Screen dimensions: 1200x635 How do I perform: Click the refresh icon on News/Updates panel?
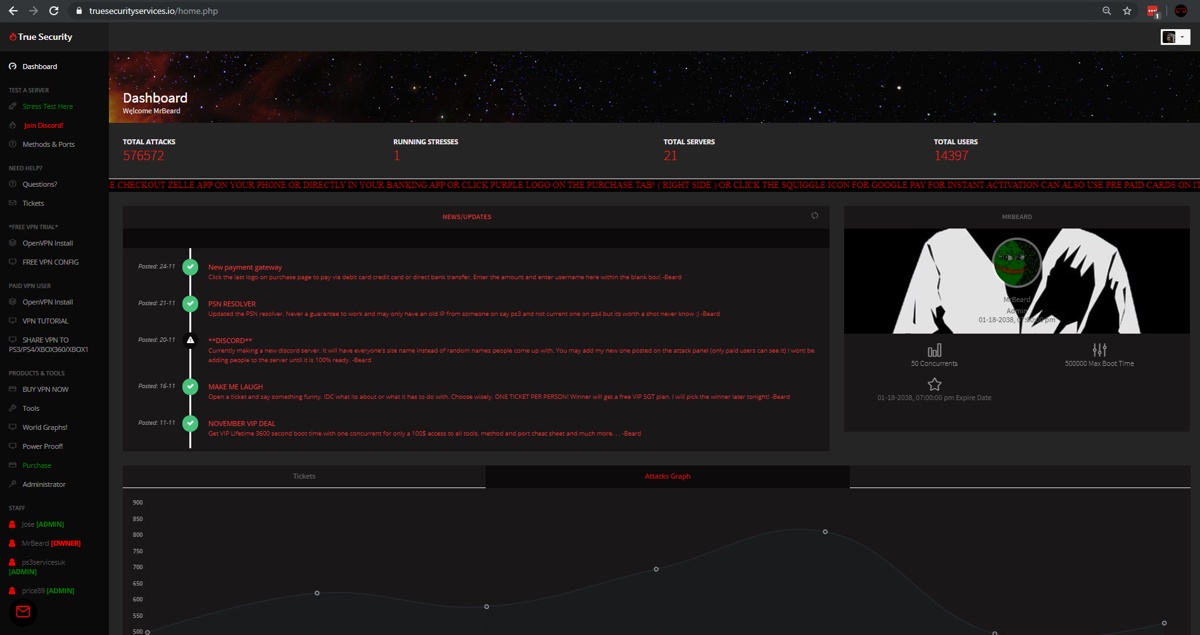(814, 215)
